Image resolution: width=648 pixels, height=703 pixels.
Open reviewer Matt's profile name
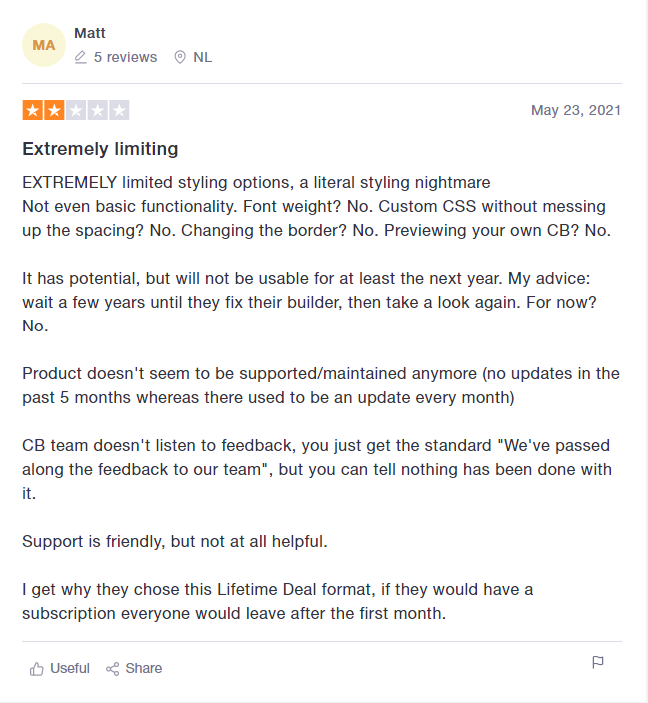coord(90,33)
